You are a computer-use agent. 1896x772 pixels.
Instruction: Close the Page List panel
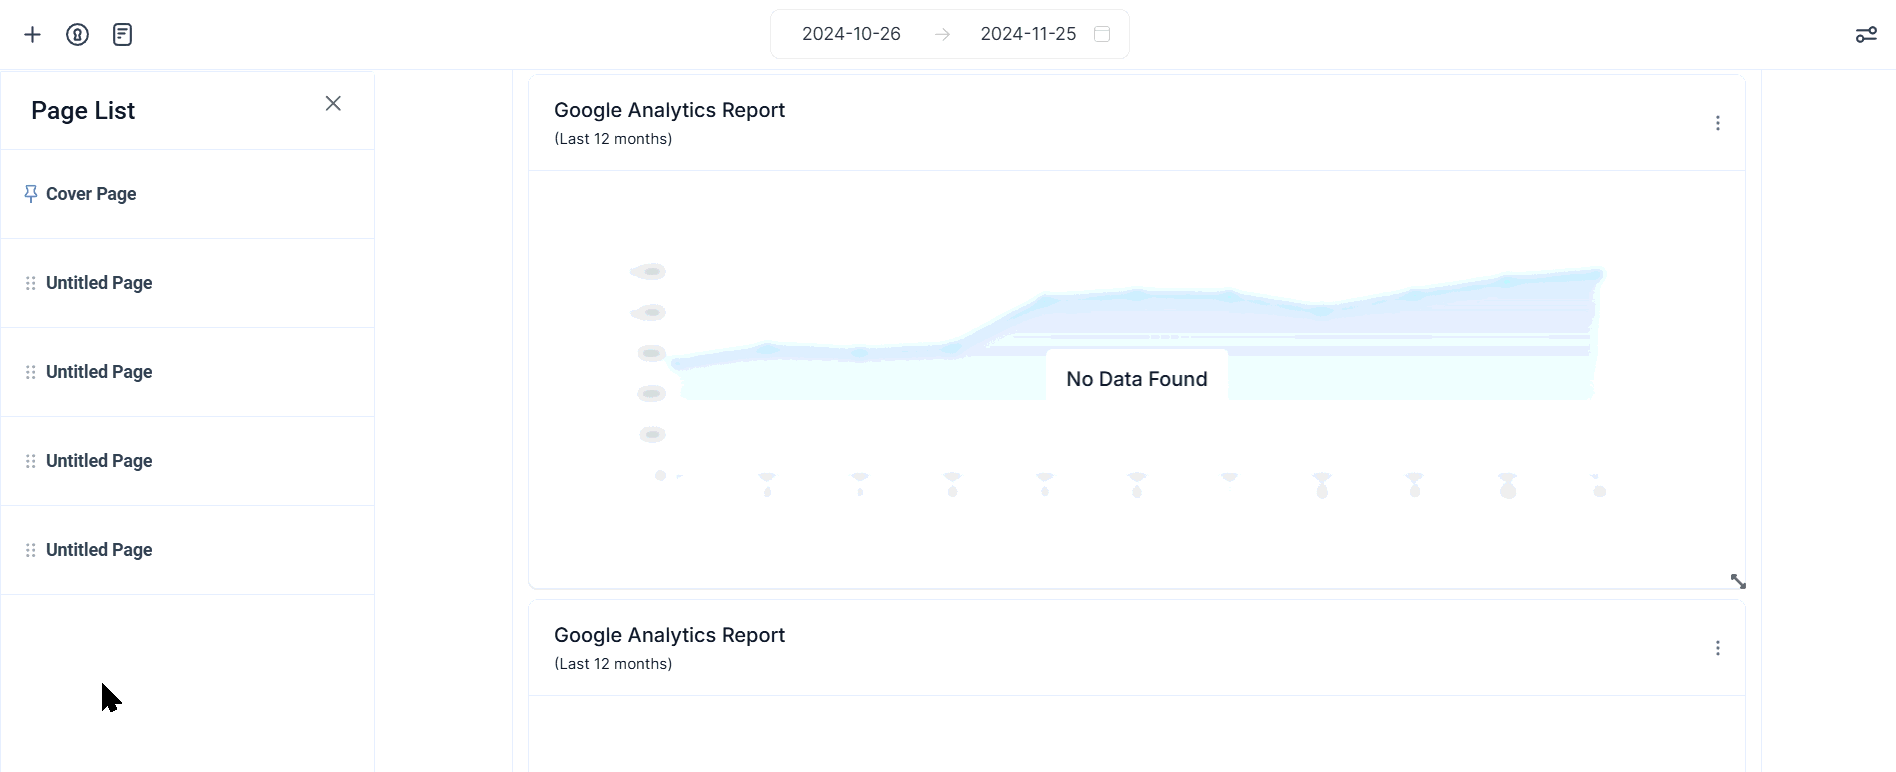click(333, 104)
